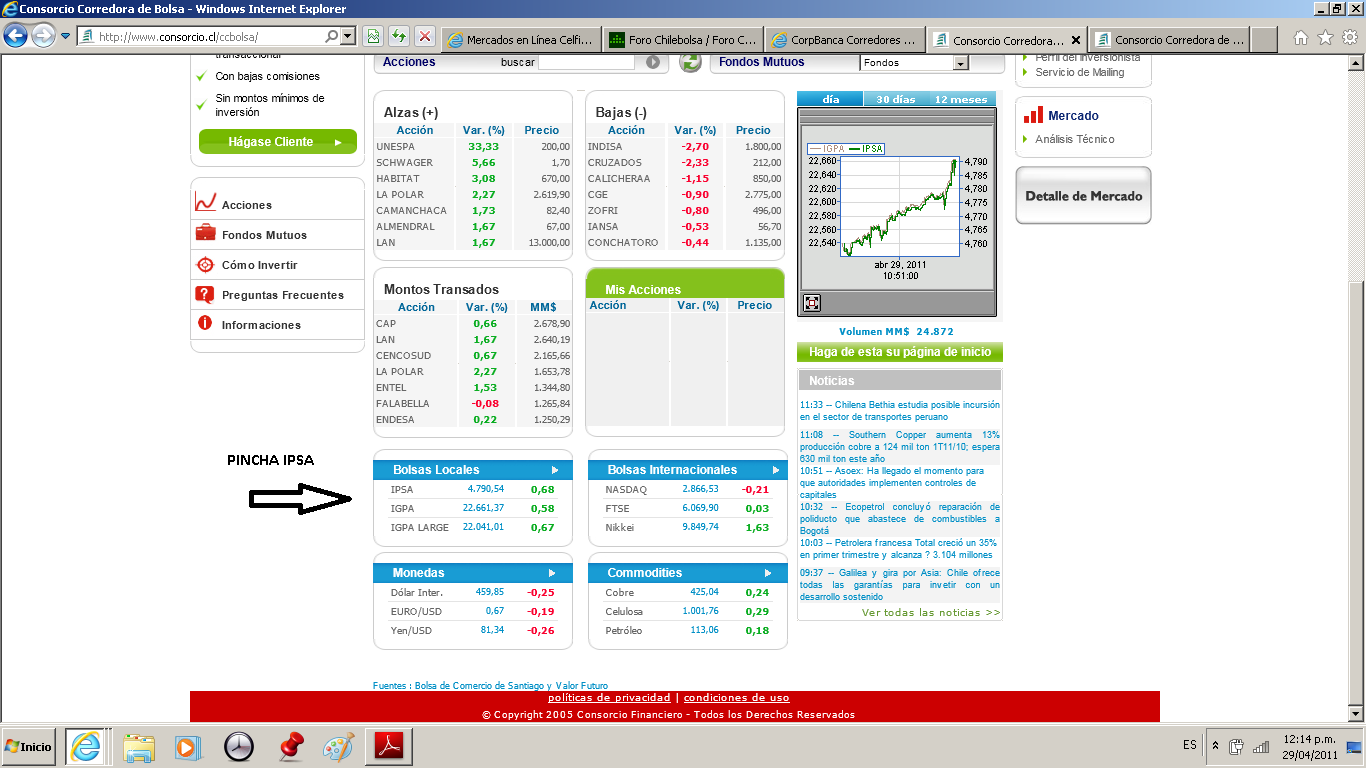The height and width of the screenshot is (768, 1366).
Task: Click the Informaciones exclamation icon
Action: pyautogui.click(x=205, y=323)
